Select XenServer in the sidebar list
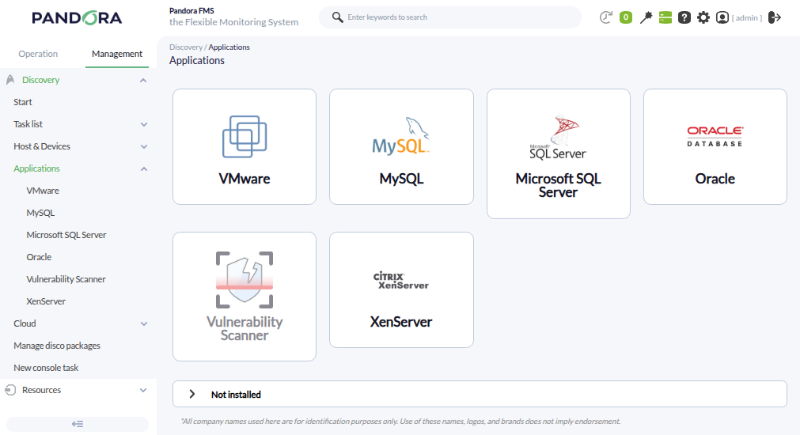800x435 pixels. tap(46, 301)
